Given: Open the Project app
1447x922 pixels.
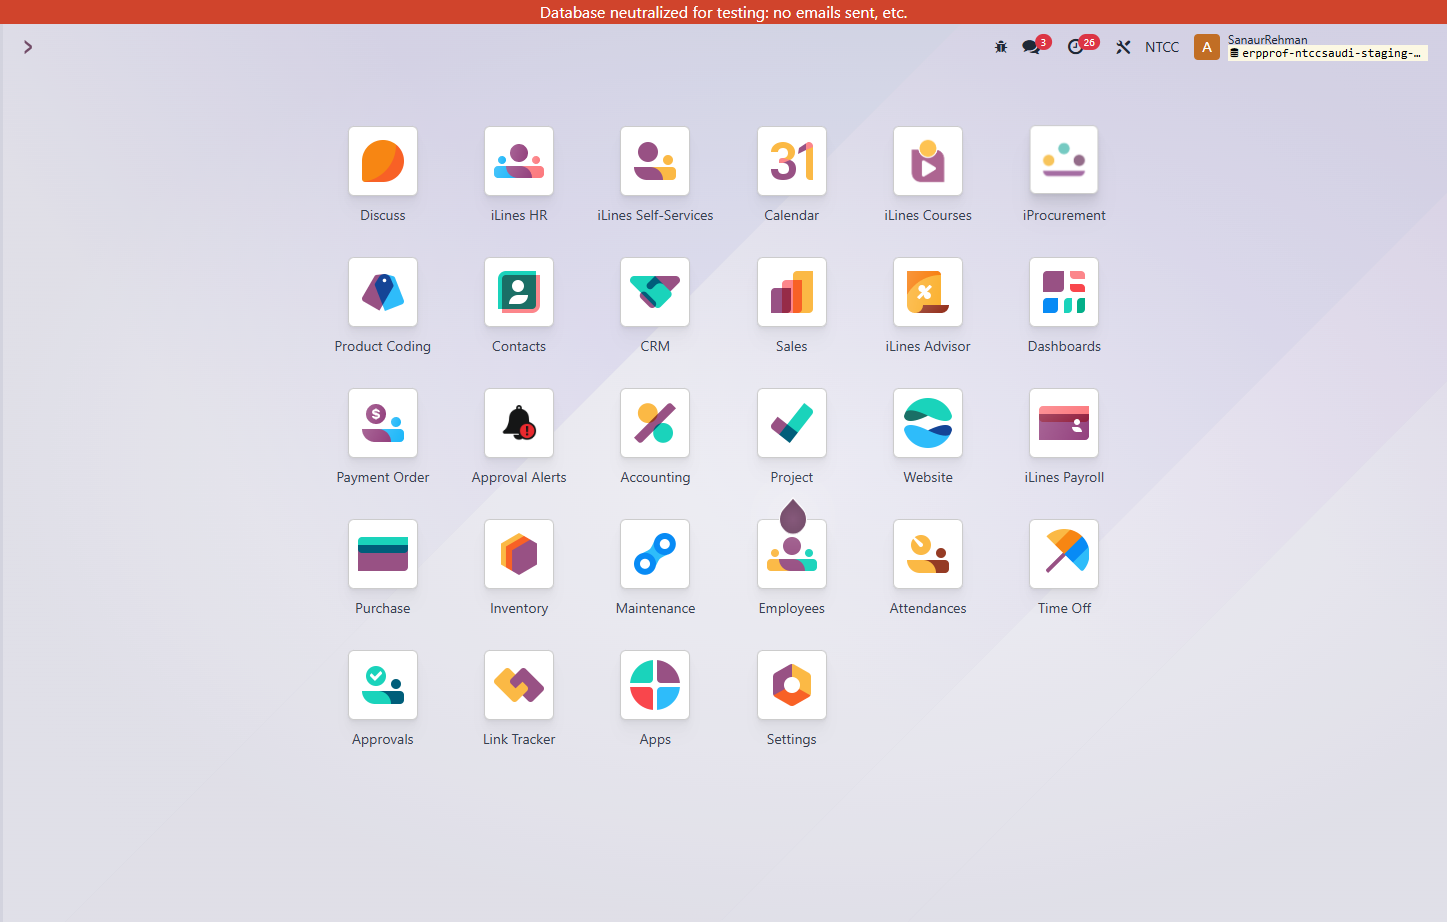Looking at the screenshot, I should (x=792, y=423).
